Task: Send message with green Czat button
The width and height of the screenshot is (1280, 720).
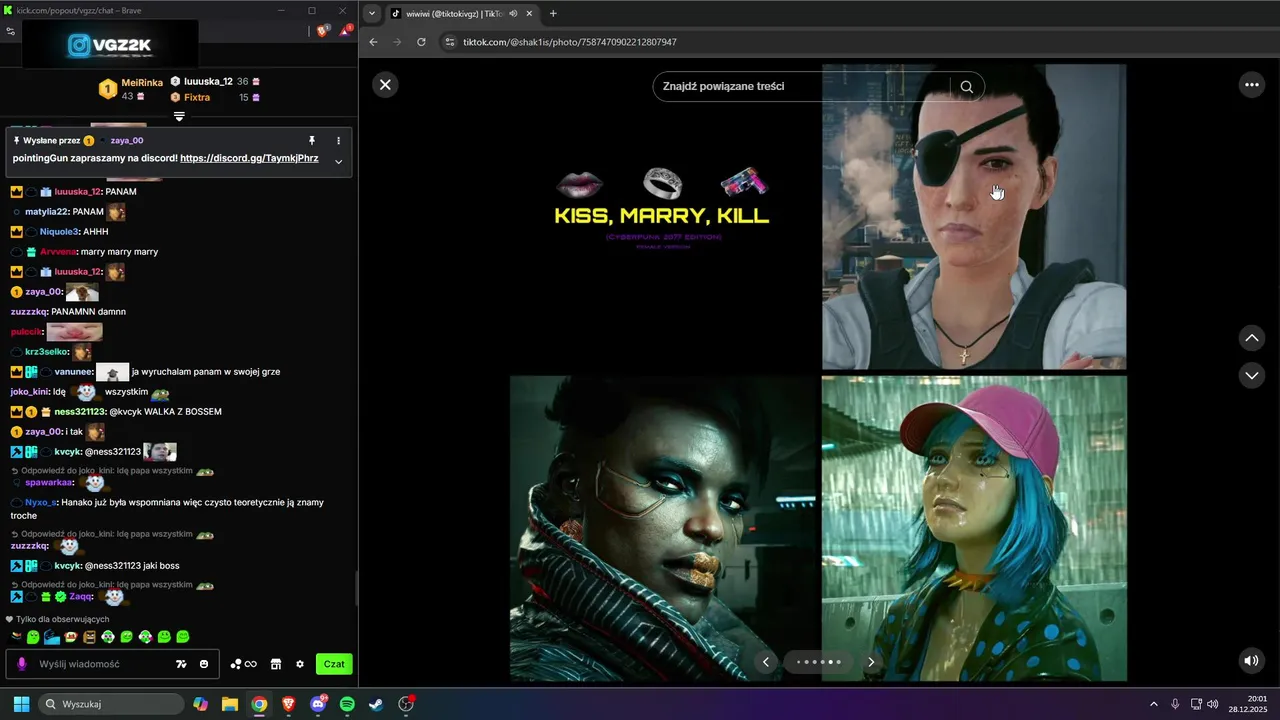Action: (x=334, y=664)
